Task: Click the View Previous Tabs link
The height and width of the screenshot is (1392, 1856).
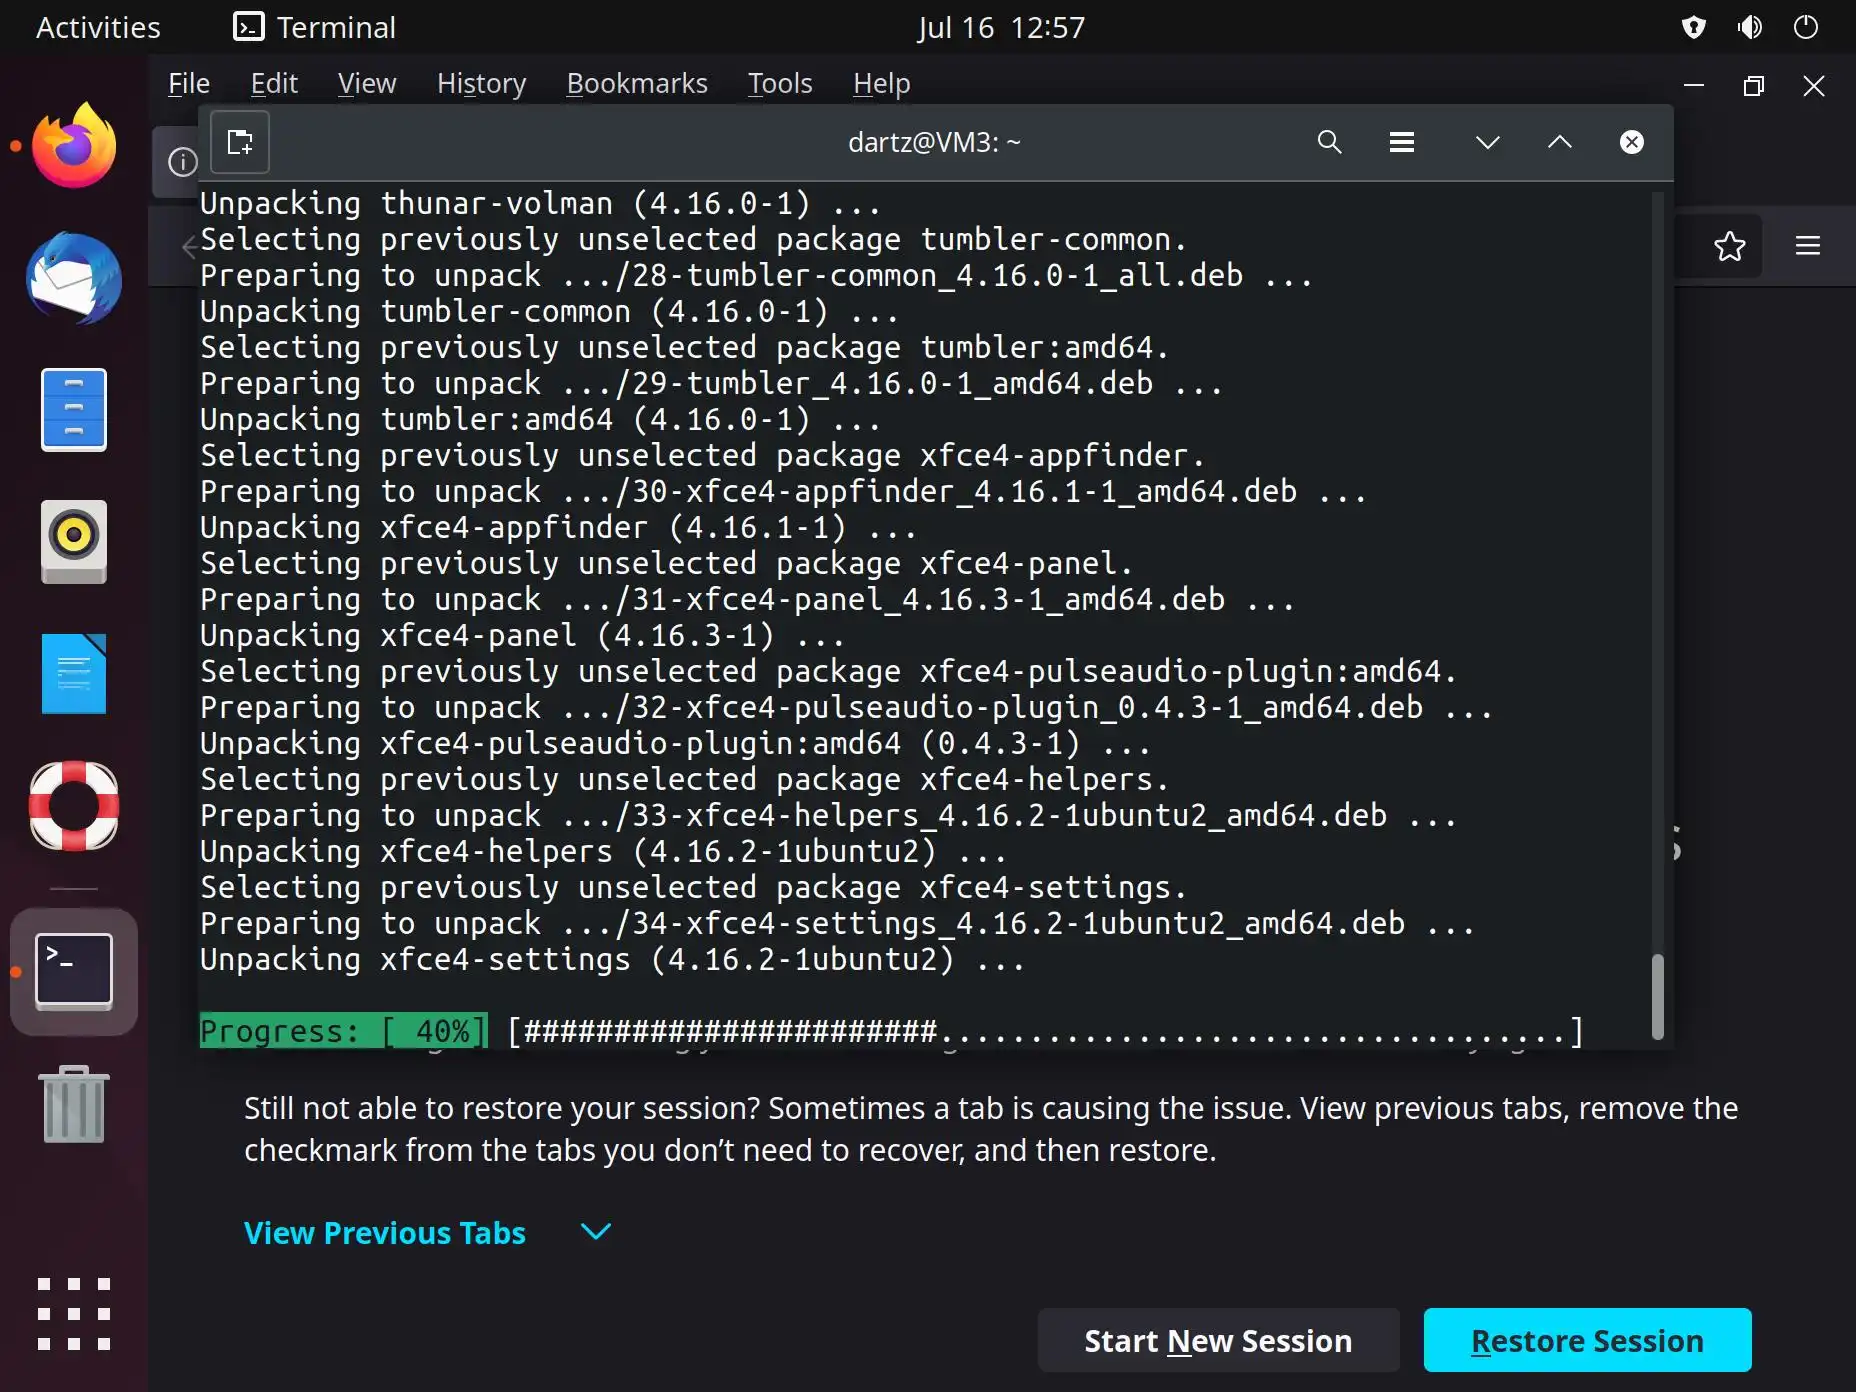Action: (385, 1233)
